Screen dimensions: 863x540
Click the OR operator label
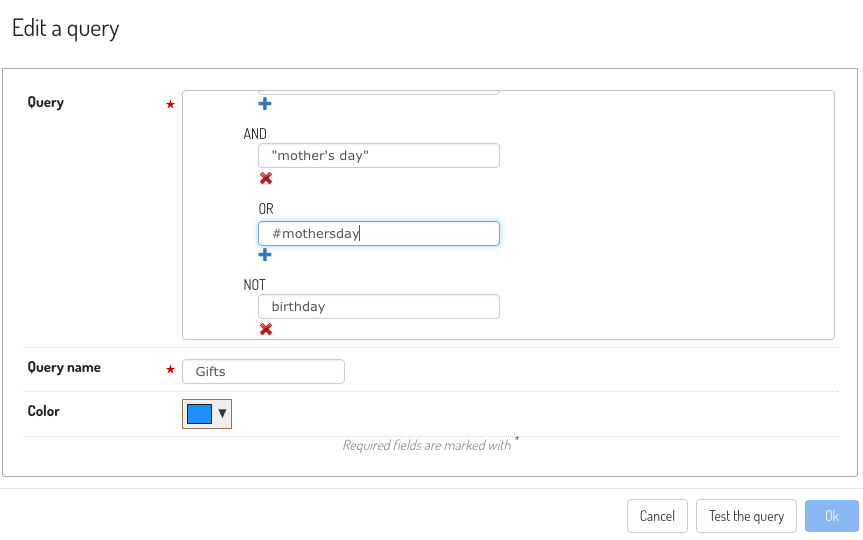[x=266, y=209]
